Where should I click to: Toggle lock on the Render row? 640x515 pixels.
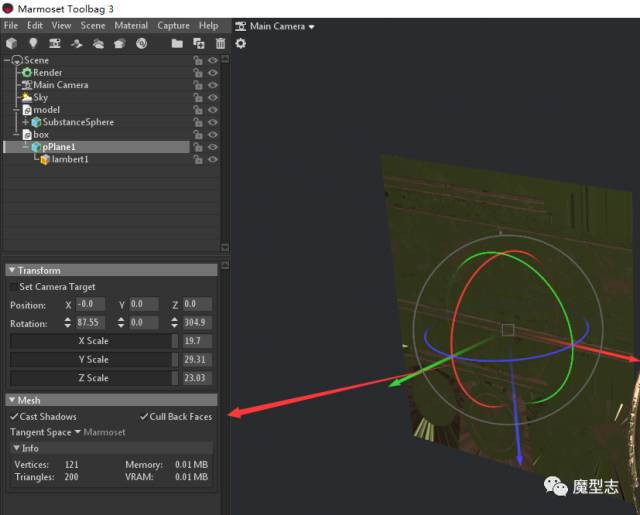pos(198,73)
